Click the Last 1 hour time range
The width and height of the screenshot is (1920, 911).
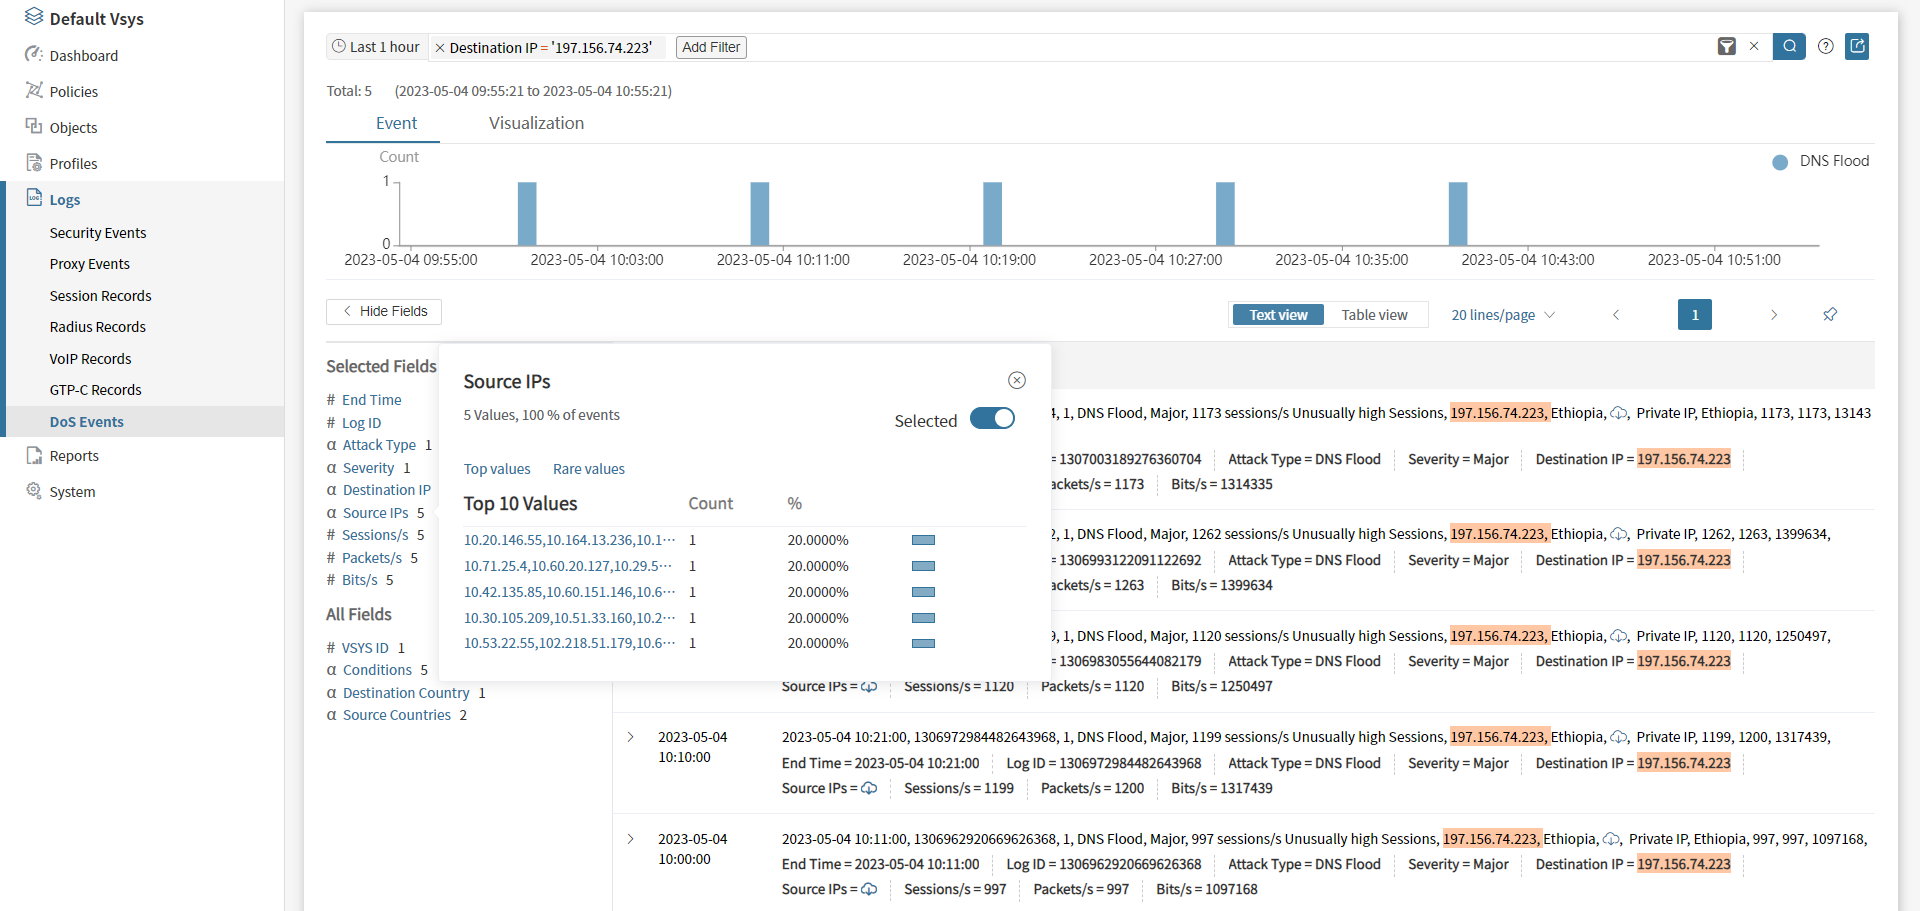tap(376, 47)
